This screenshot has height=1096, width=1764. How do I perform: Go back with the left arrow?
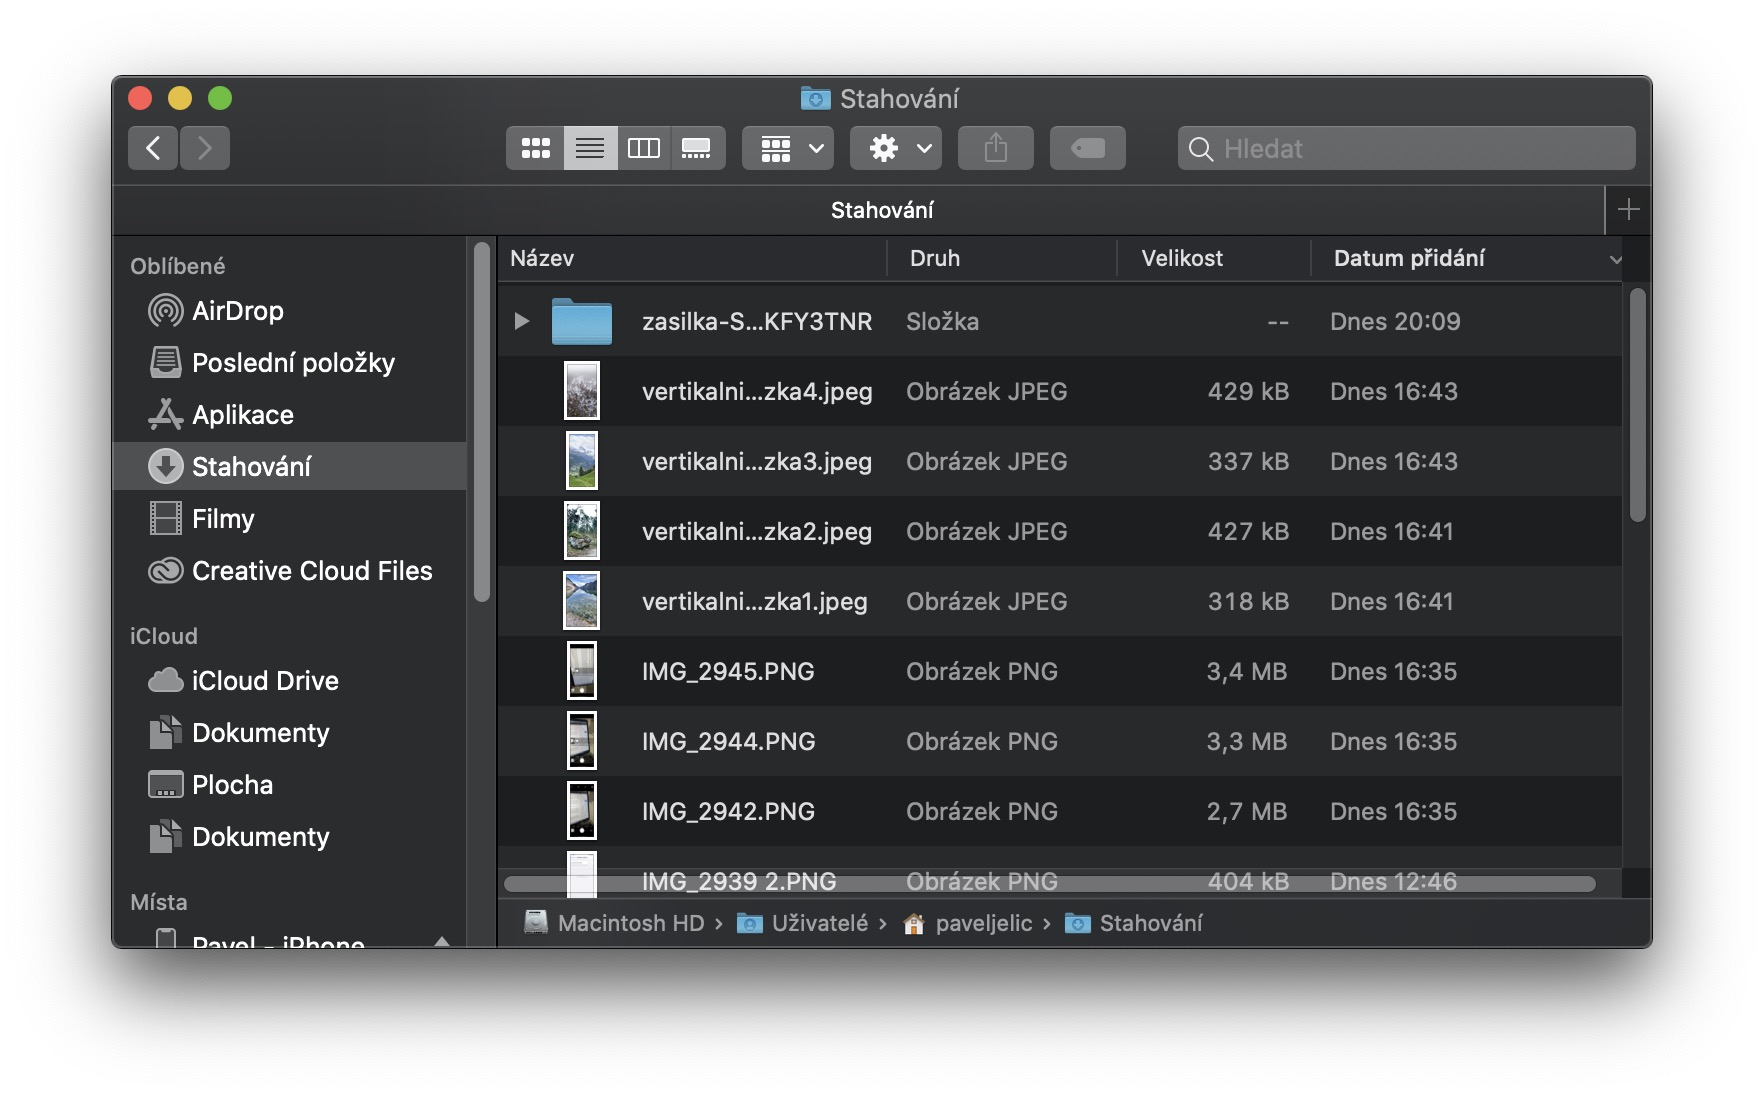point(153,149)
